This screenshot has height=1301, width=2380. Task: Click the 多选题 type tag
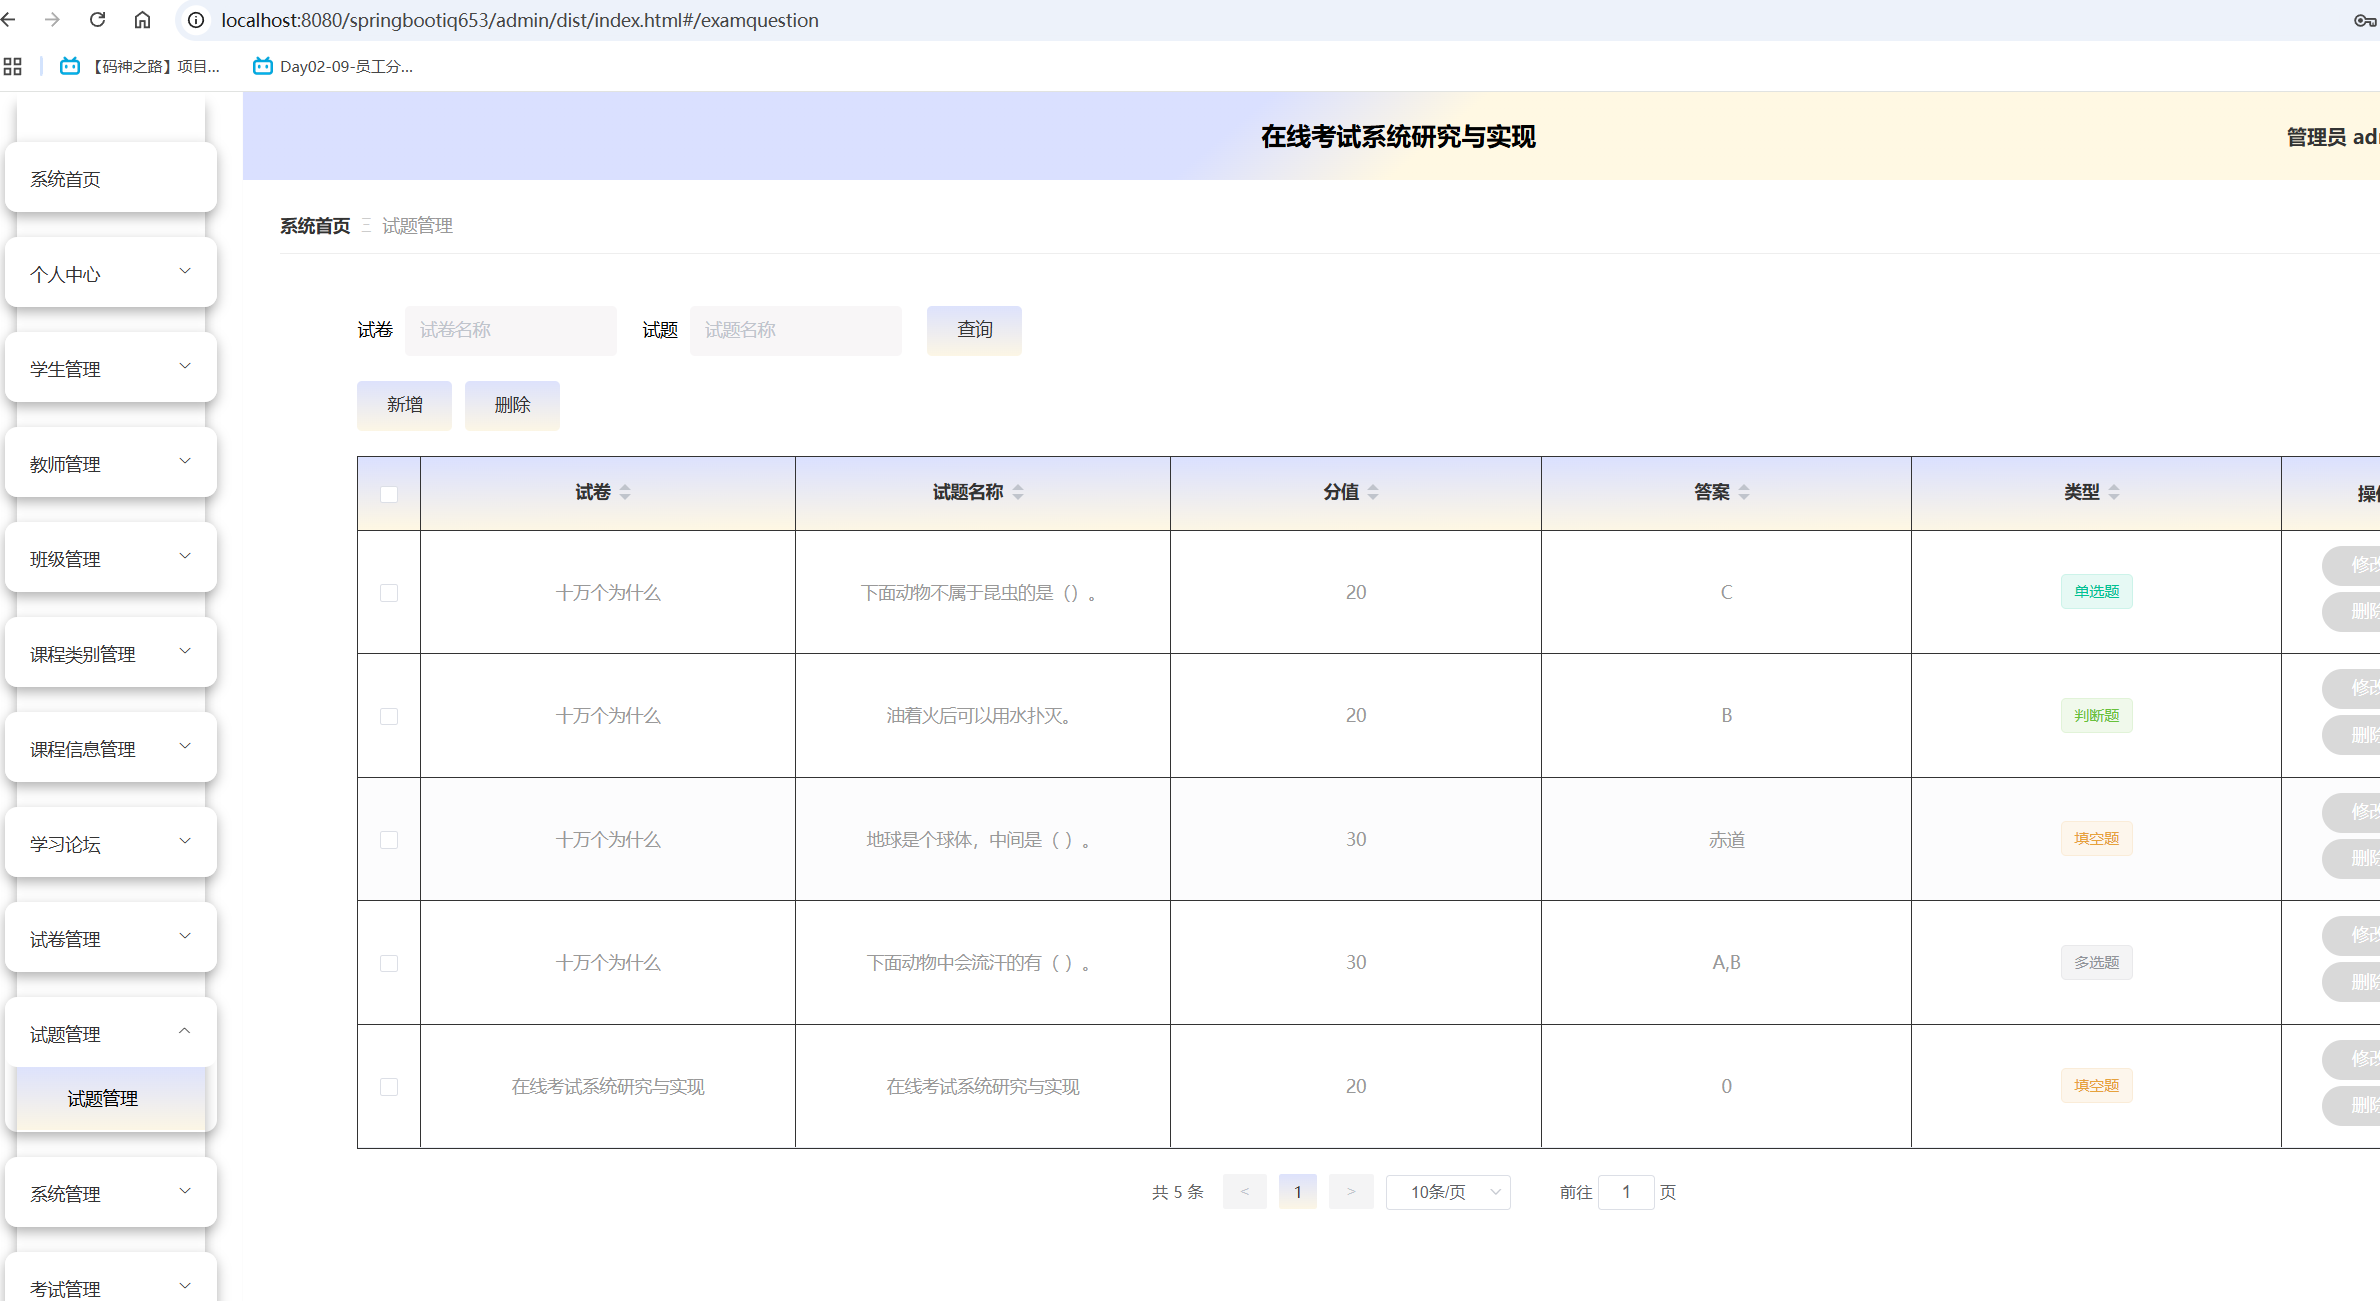(2096, 962)
